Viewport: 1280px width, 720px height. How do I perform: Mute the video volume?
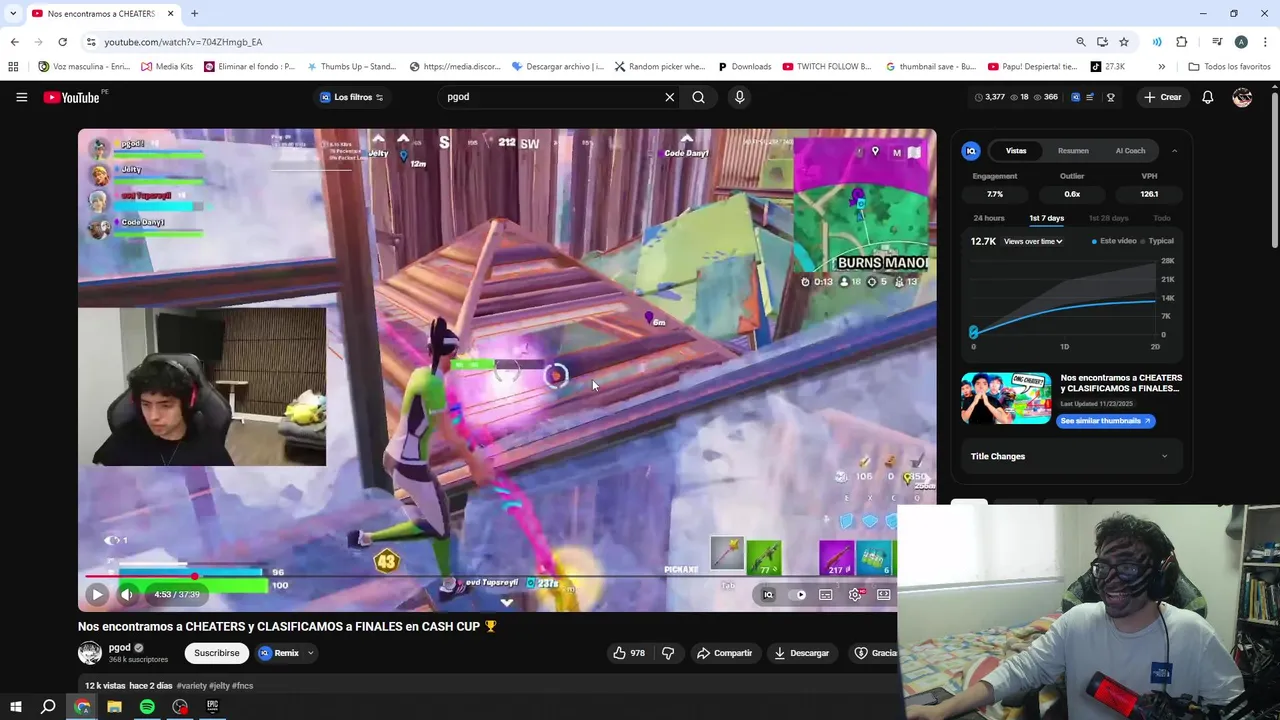(x=127, y=594)
